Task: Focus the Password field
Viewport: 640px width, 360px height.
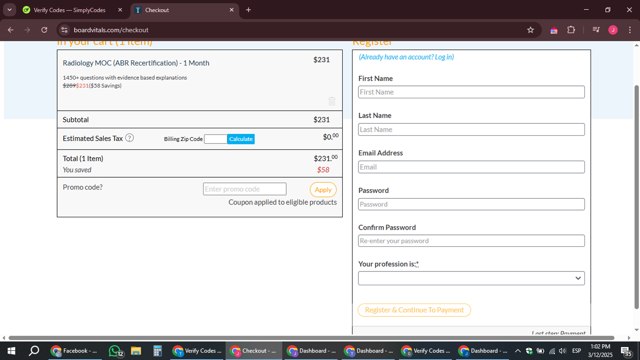Action: 471,204
